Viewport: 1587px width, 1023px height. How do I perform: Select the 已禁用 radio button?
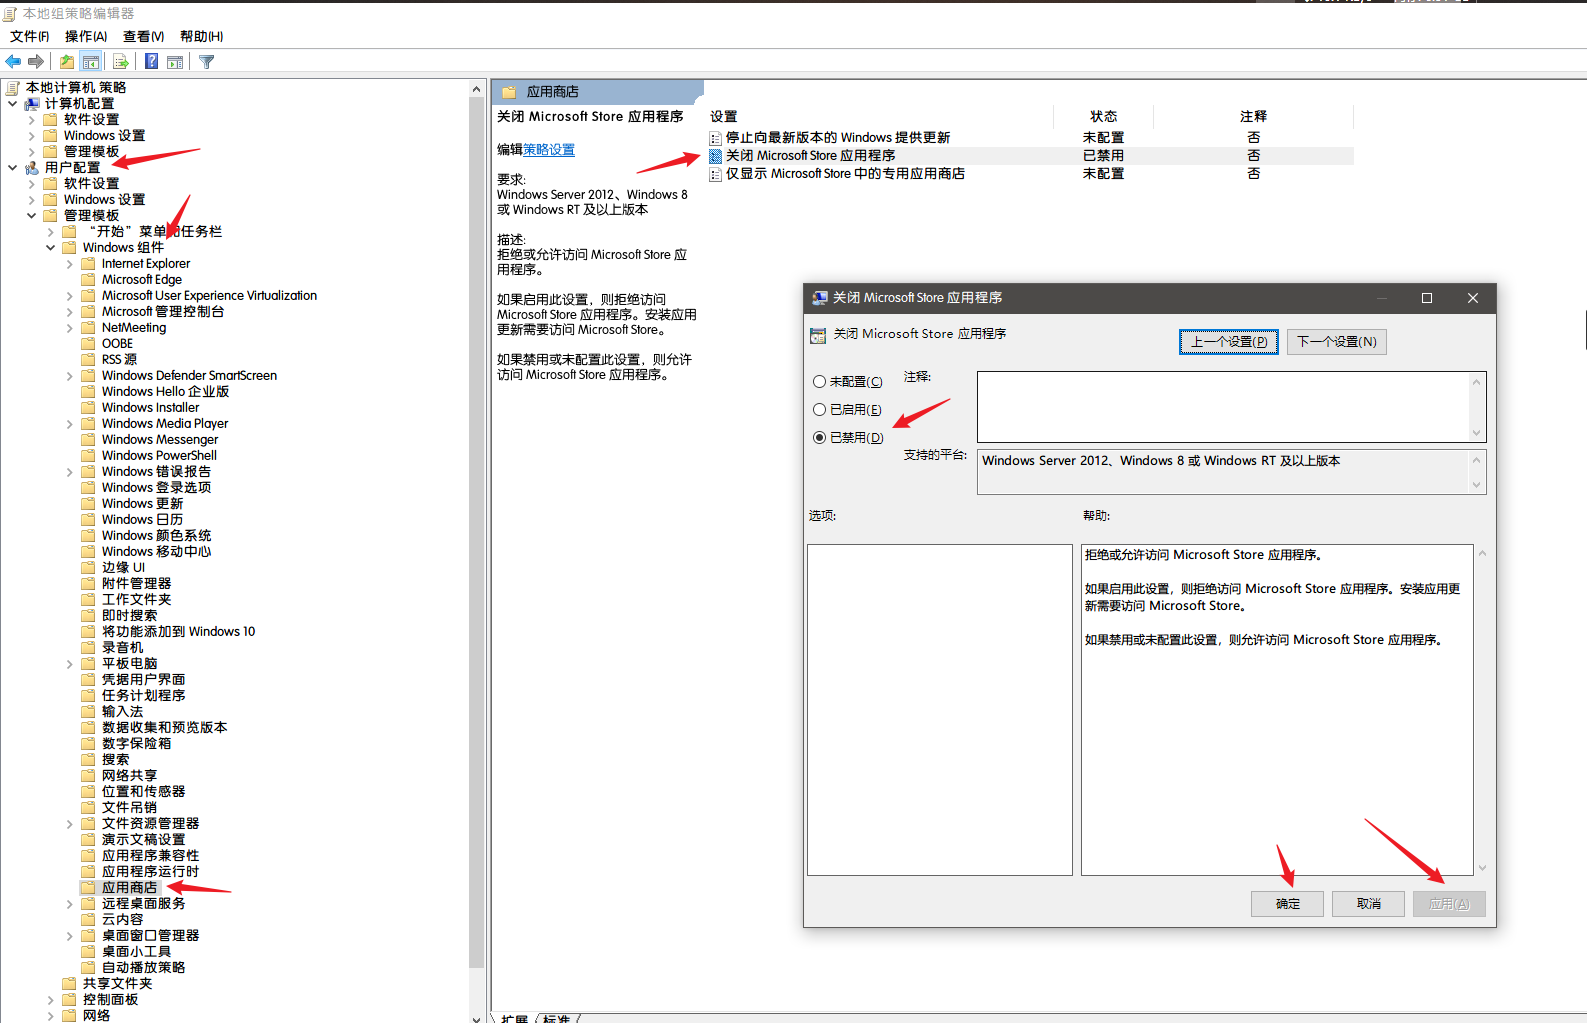point(820,438)
